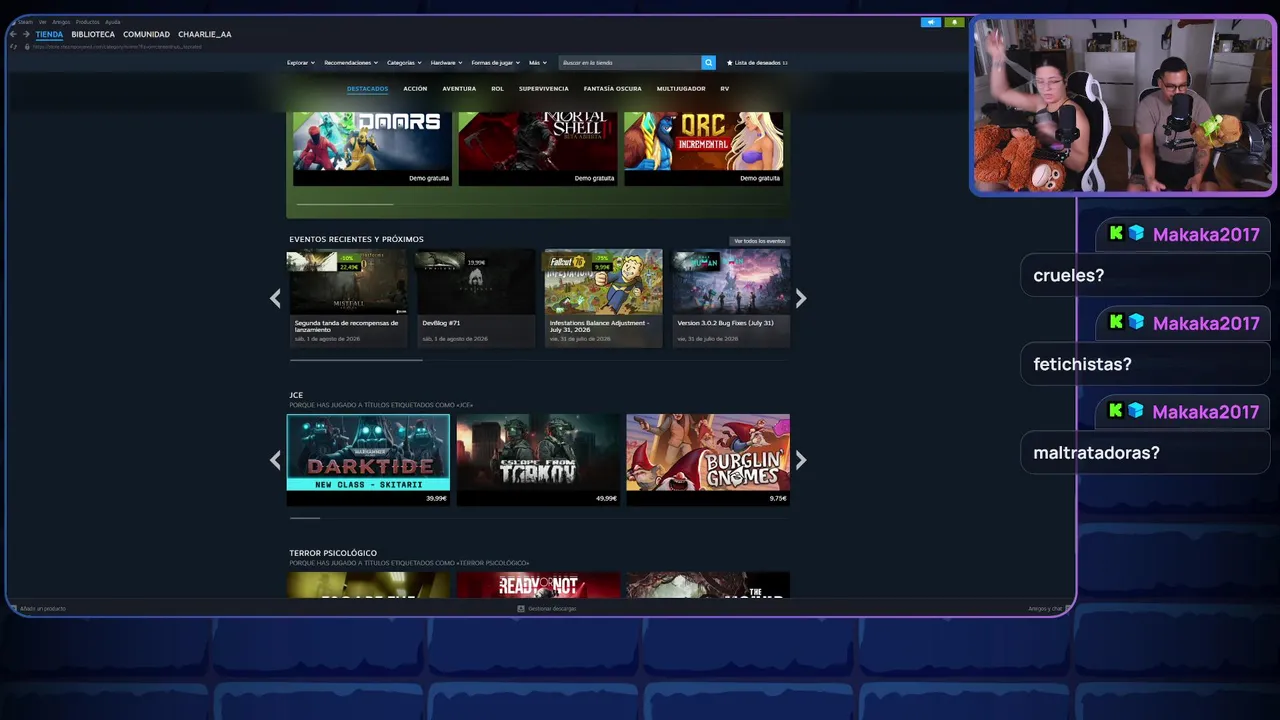
Task: Click the store page URL address
Action: tap(117, 46)
